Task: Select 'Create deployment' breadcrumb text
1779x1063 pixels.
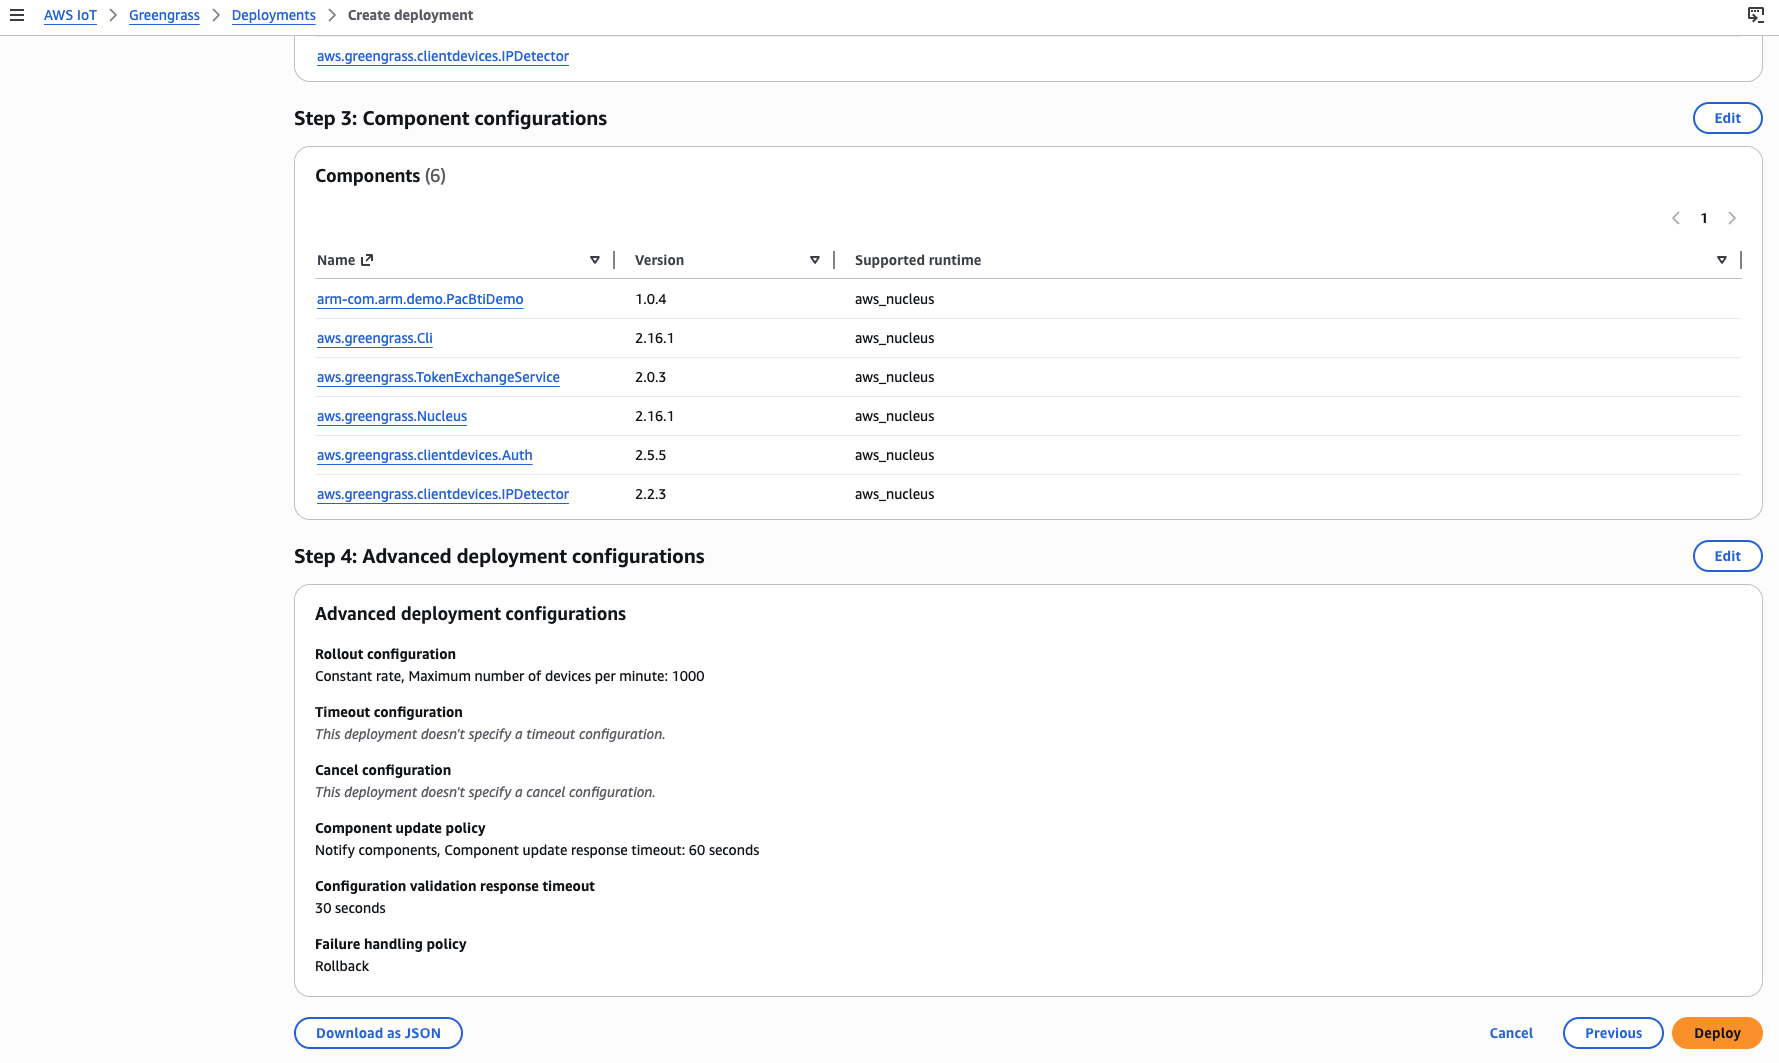Action: [410, 15]
